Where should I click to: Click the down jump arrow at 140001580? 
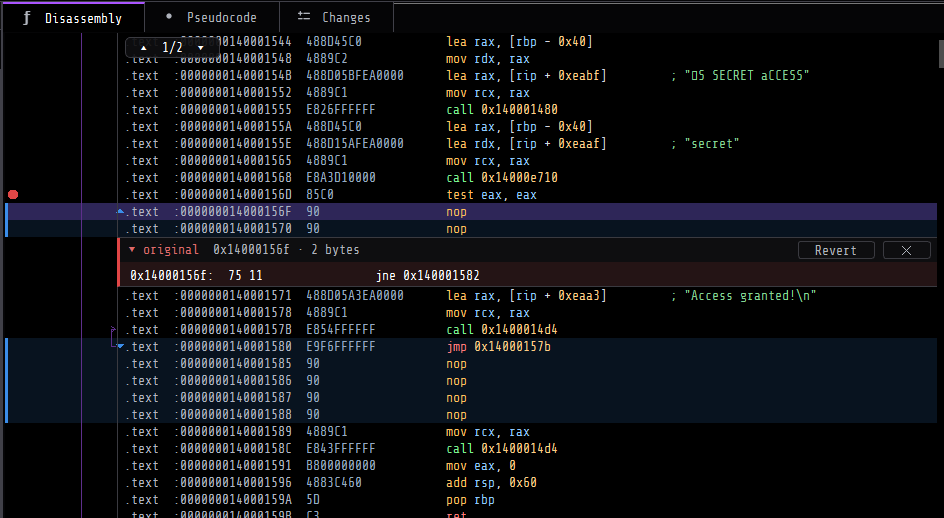pos(120,346)
